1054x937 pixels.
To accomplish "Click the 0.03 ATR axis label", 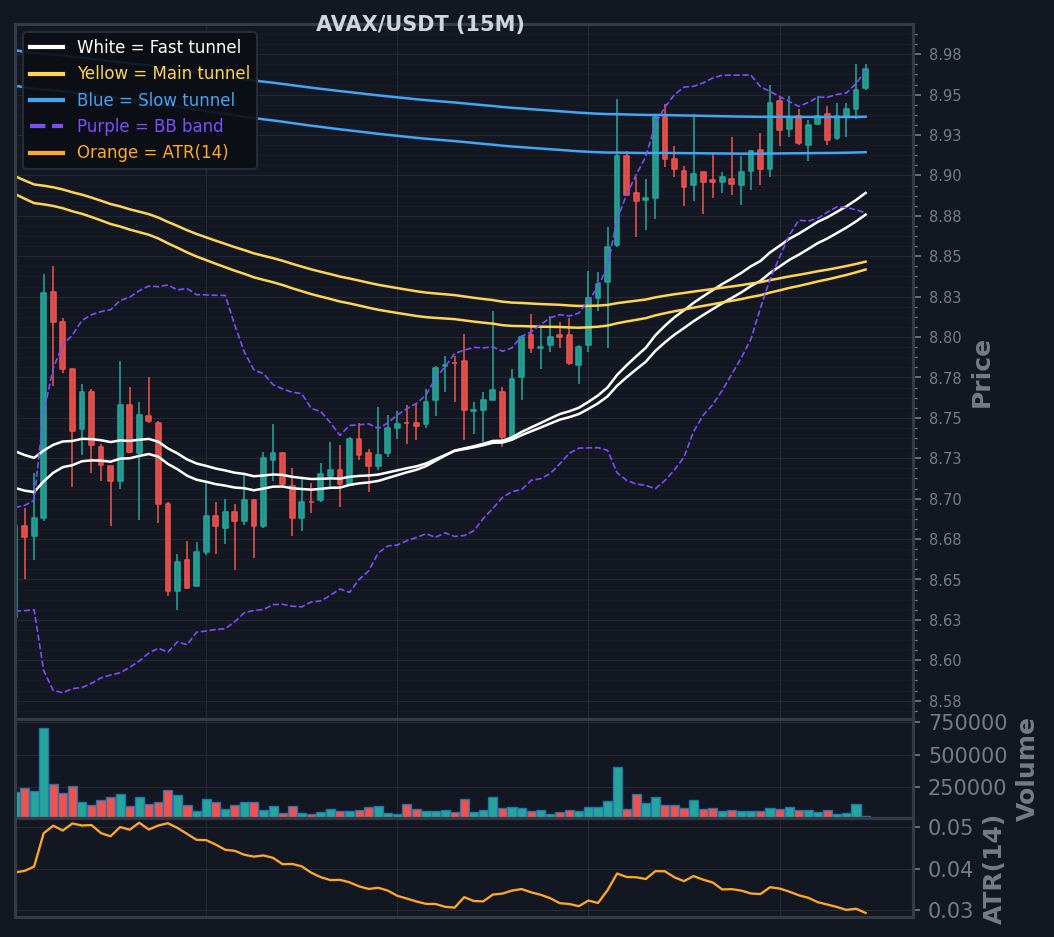I will [x=950, y=911].
